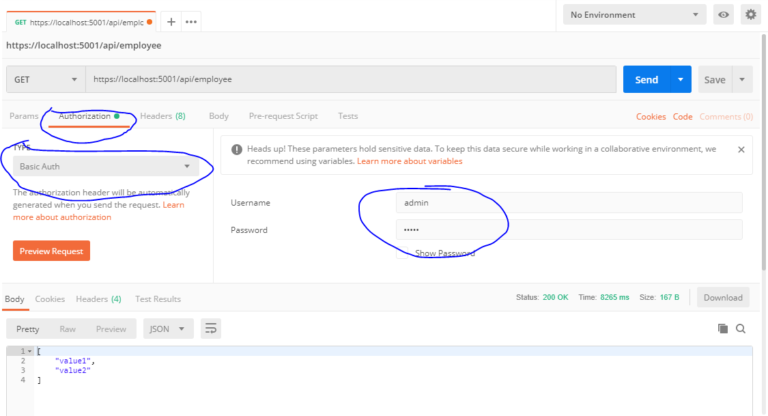Select the Raw response view
768x416 pixels.
67,328
